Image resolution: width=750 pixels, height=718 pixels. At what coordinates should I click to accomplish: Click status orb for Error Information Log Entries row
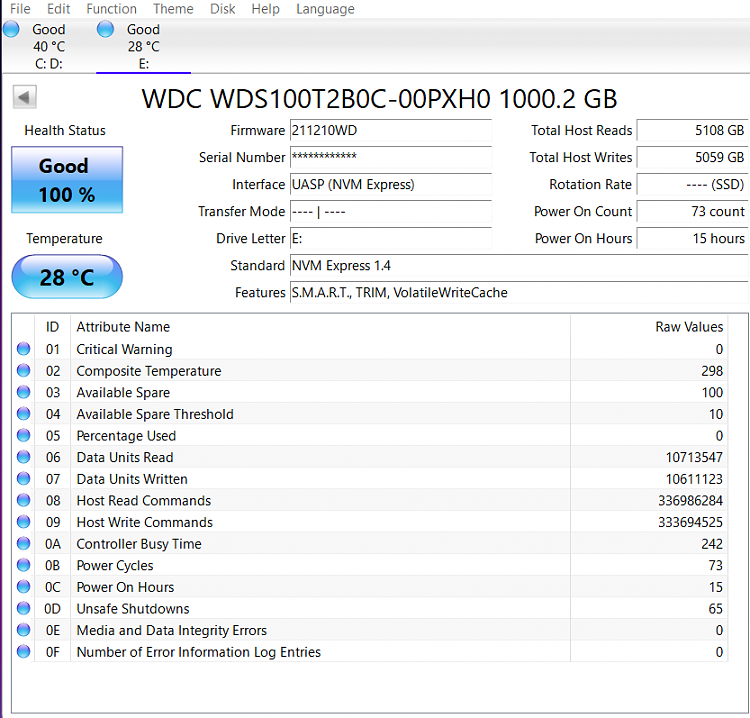(23, 652)
